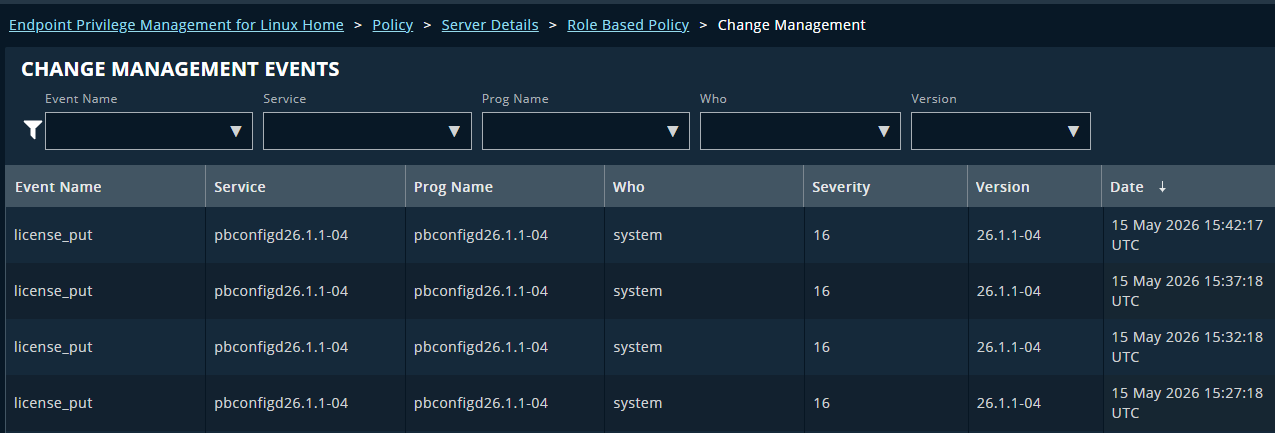Click license_put in the 15:32:18 row

pos(53,347)
